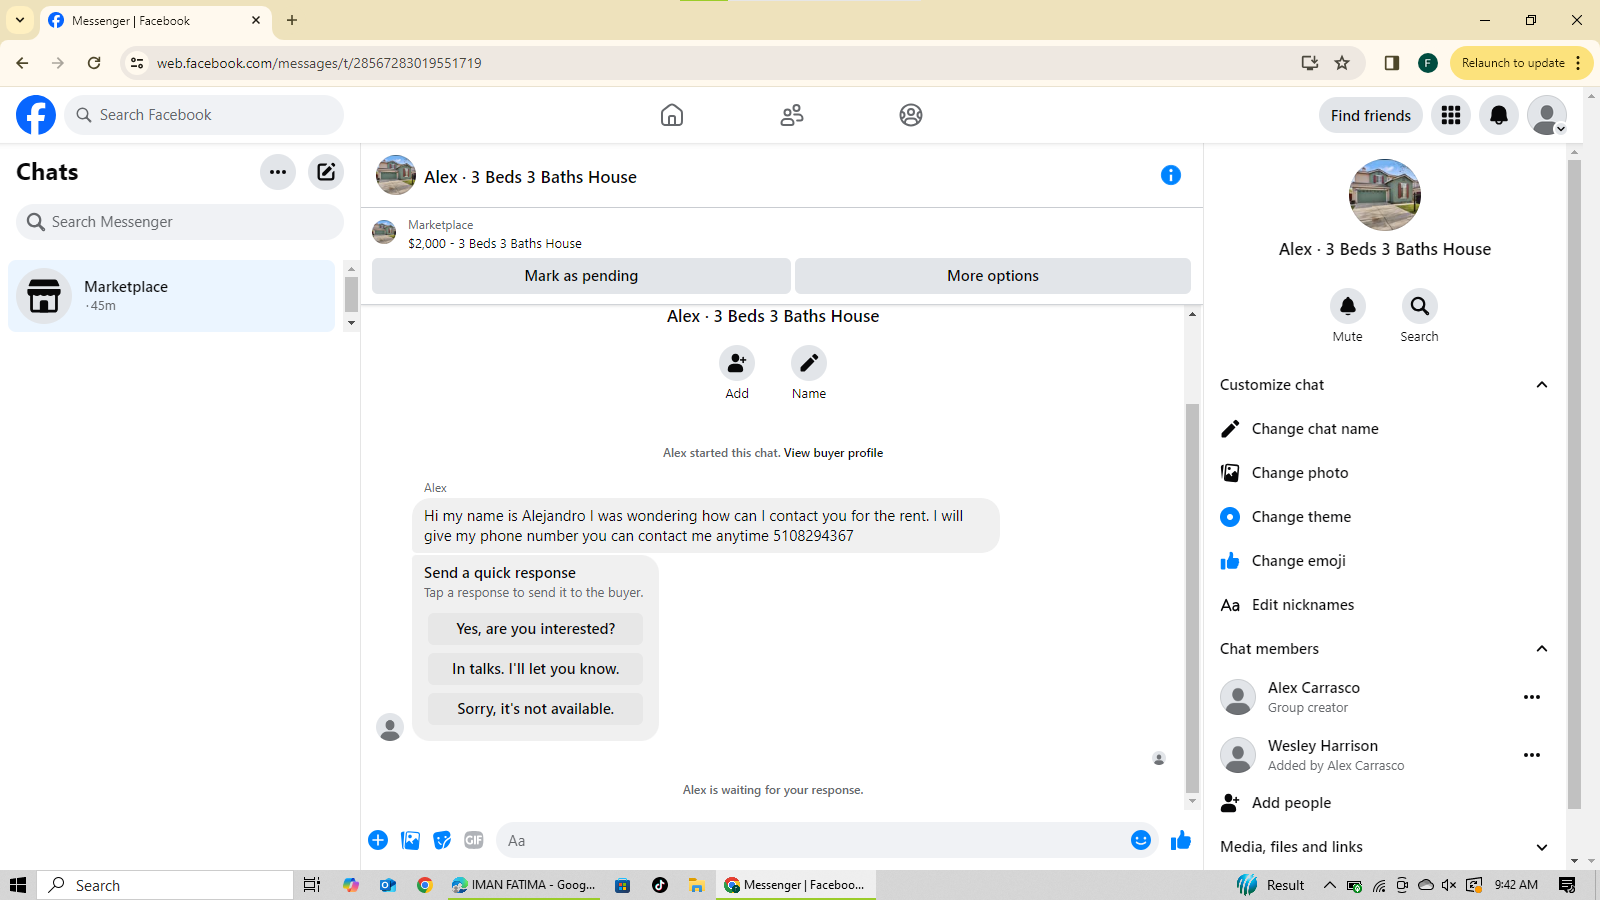Send 'Sorry, it's not available.' response
The width and height of the screenshot is (1600, 900).
tap(536, 709)
